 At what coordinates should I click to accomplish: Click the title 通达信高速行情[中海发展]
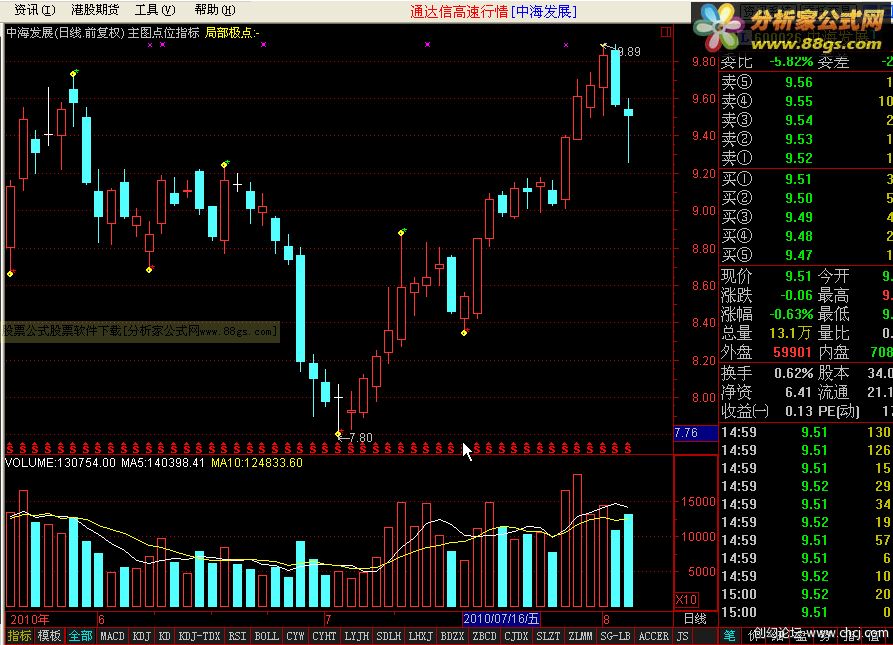tap(493, 11)
